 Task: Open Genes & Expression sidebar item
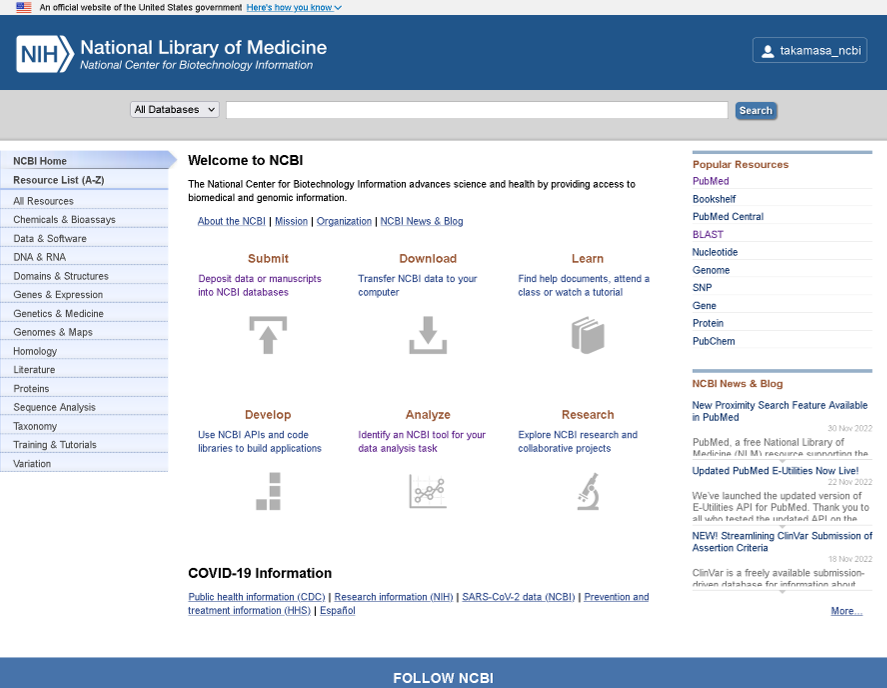tap(84, 295)
